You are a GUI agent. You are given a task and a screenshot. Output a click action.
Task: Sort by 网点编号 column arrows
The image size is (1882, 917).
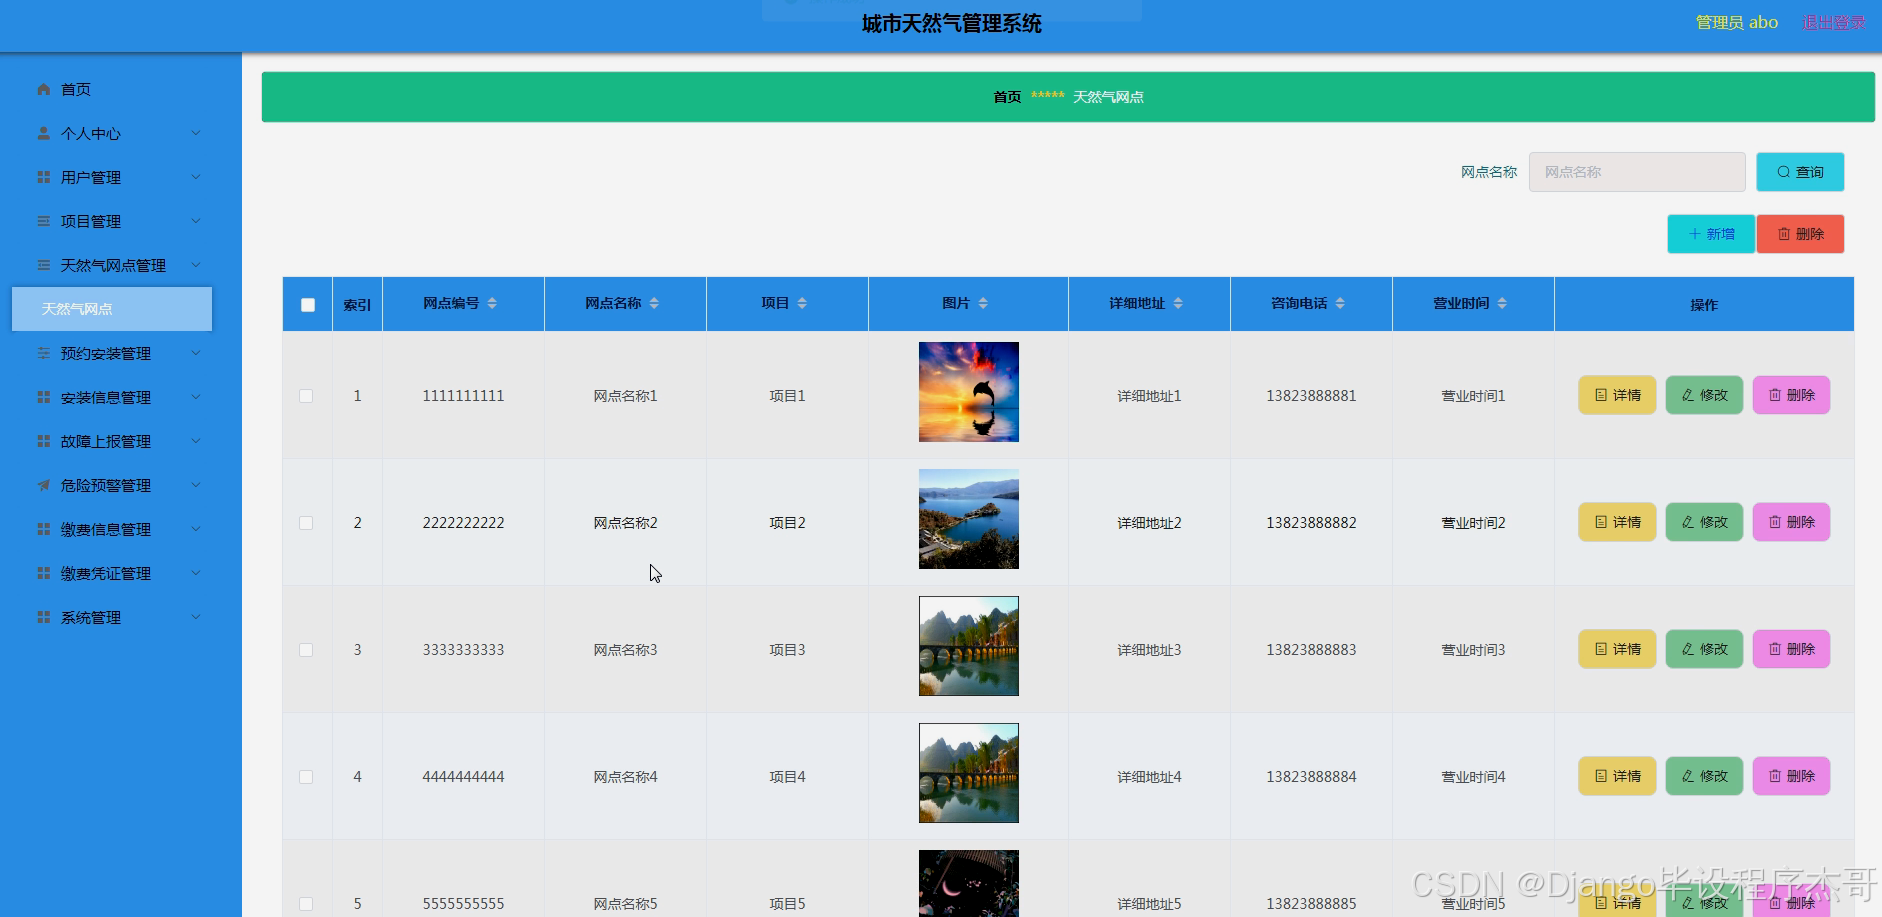tap(492, 303)
